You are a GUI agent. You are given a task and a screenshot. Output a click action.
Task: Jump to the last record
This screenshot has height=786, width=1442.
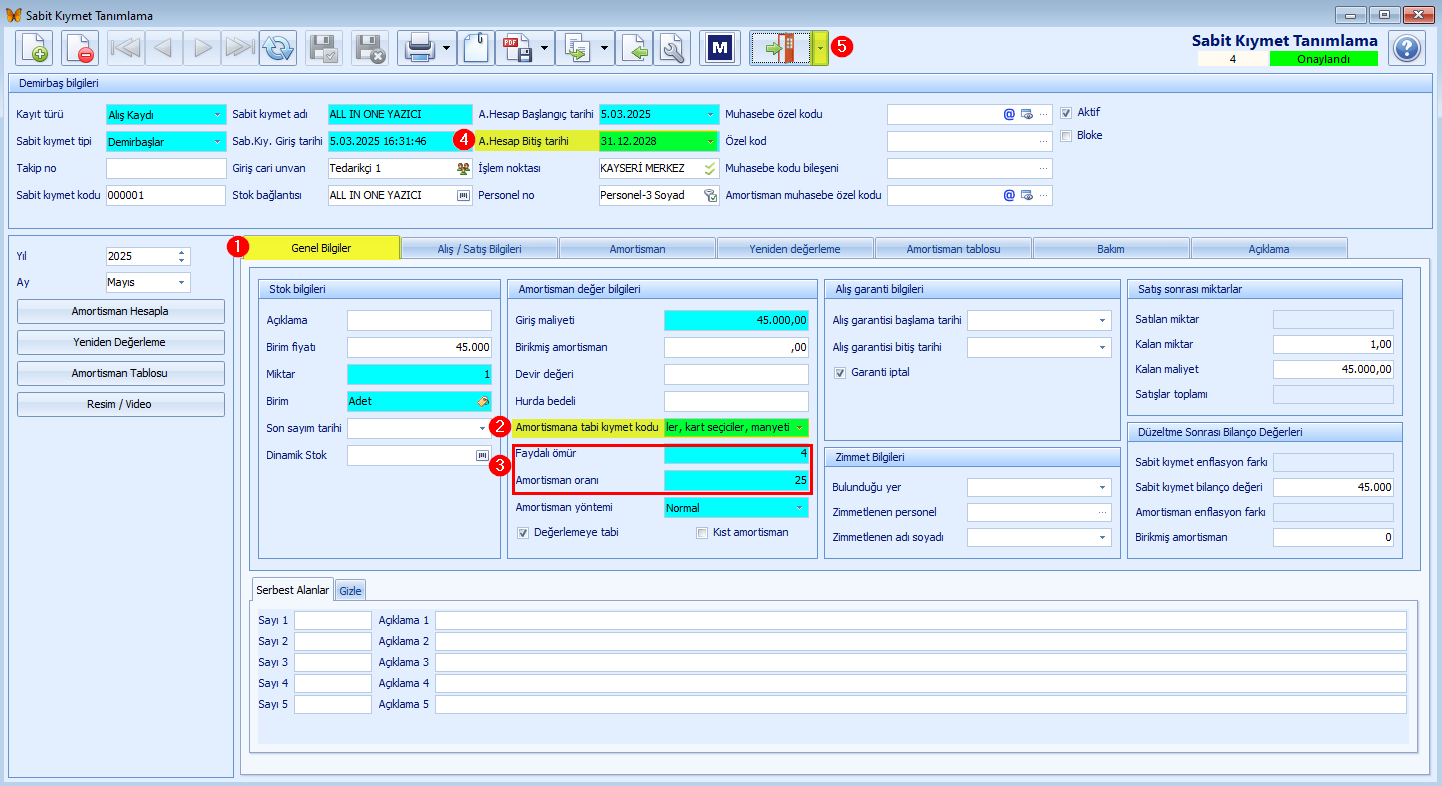pos(240,48)
